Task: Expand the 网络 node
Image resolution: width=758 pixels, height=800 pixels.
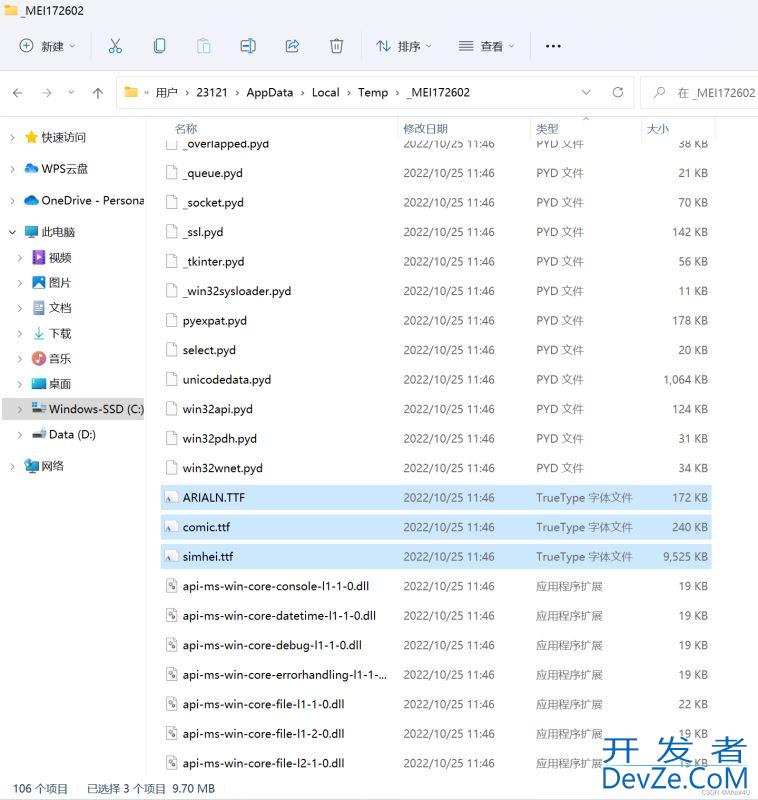Action: coord(12,466)
